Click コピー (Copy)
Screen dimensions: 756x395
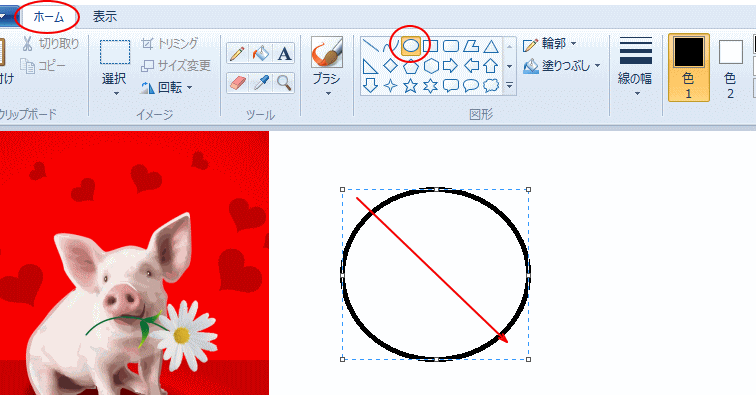click(42, 66)
